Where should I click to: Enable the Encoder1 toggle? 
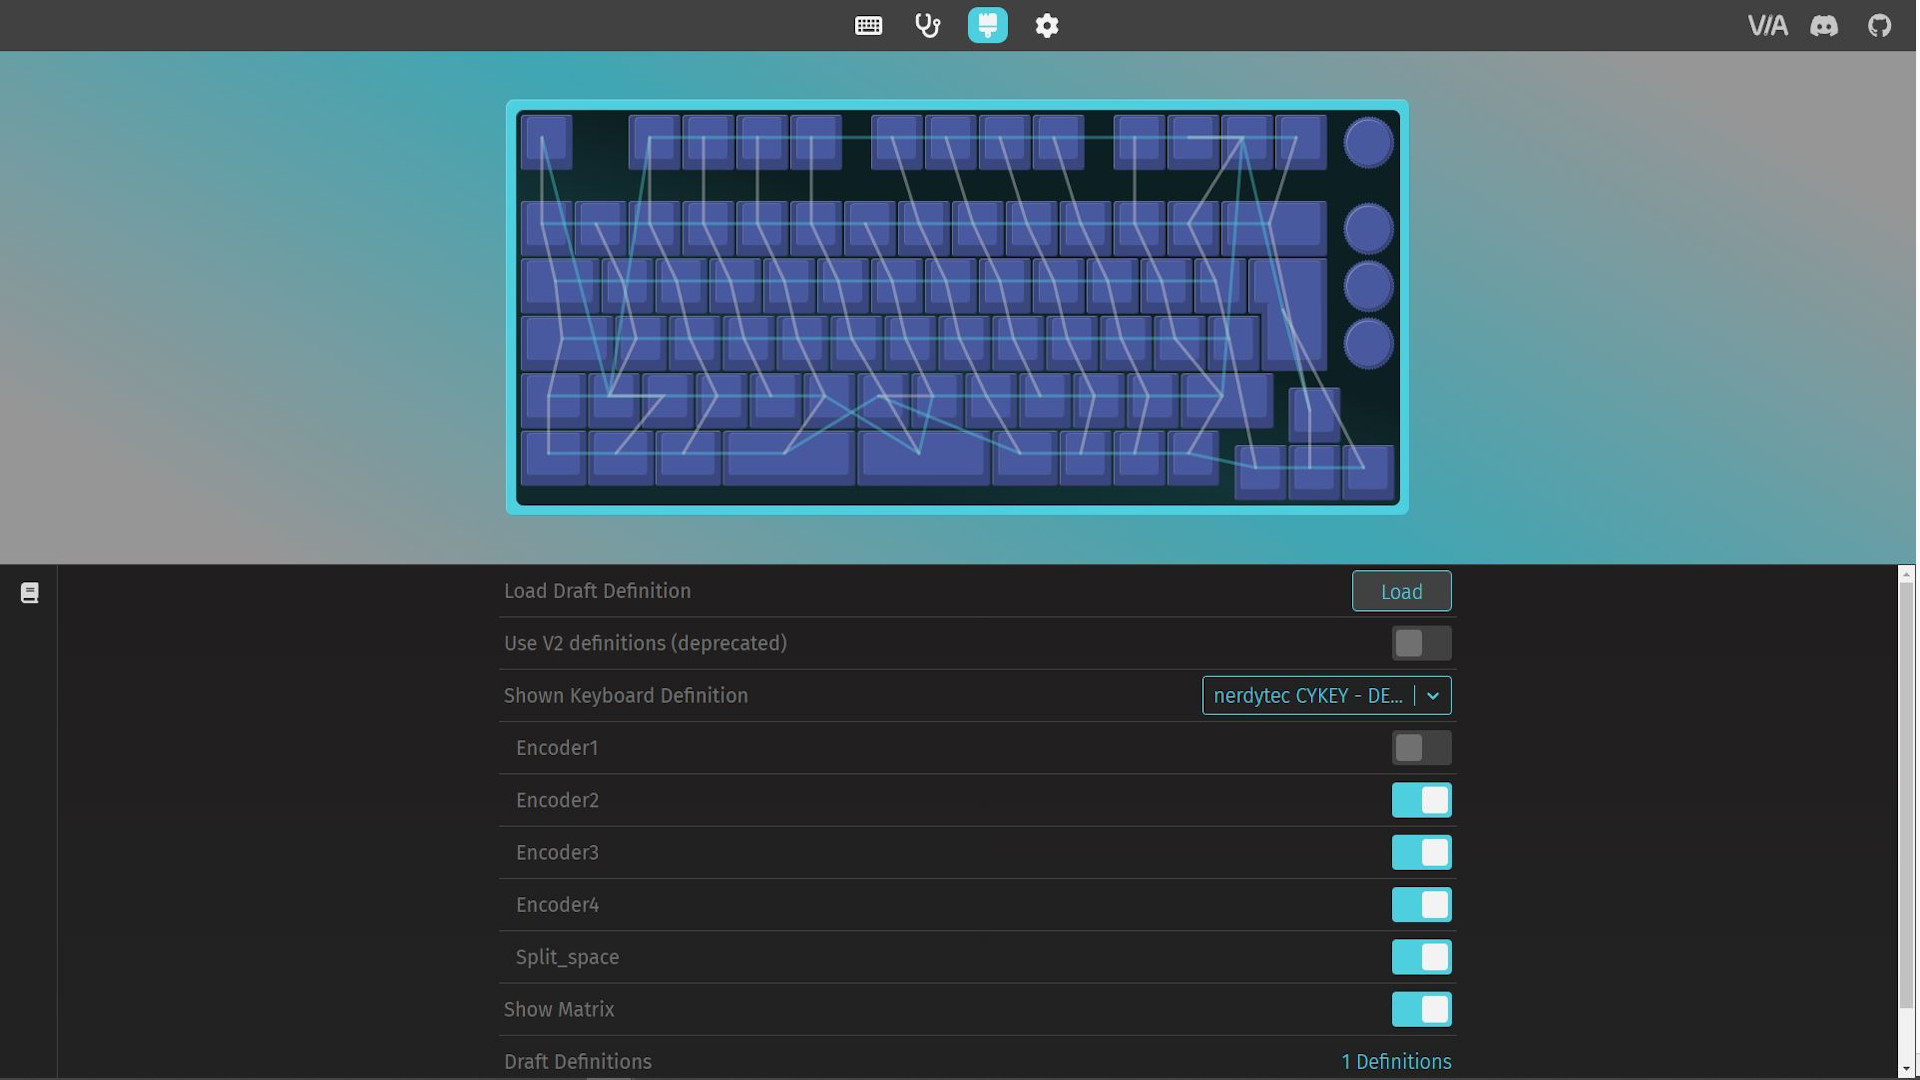click(x=1421, y=748)
